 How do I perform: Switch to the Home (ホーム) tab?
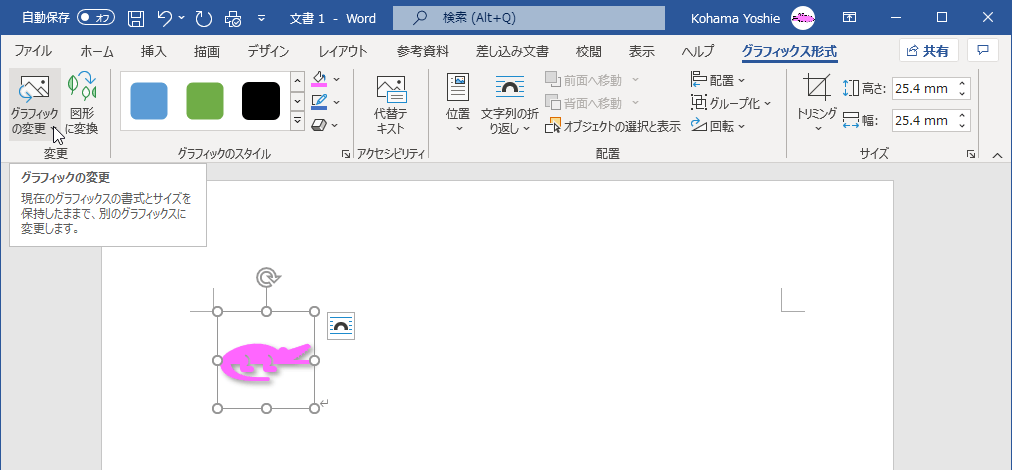click(x=97, y=52)
